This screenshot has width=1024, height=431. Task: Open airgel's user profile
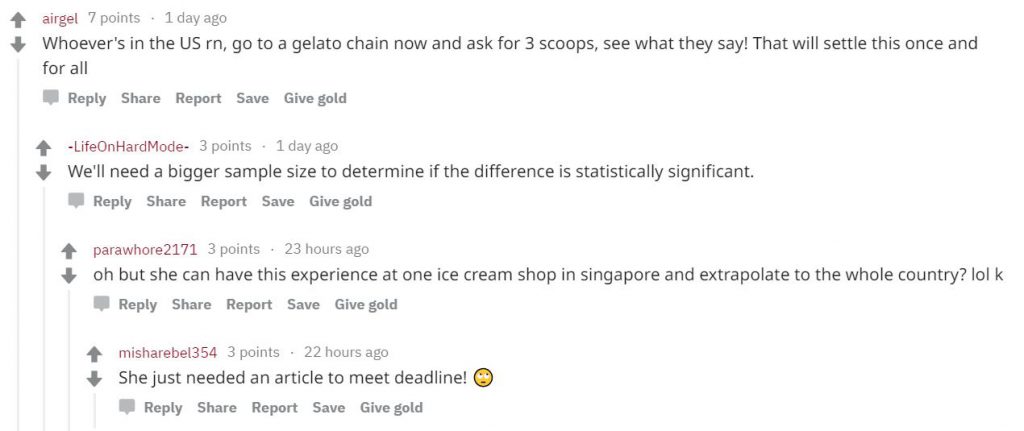[x=60, y=18]
